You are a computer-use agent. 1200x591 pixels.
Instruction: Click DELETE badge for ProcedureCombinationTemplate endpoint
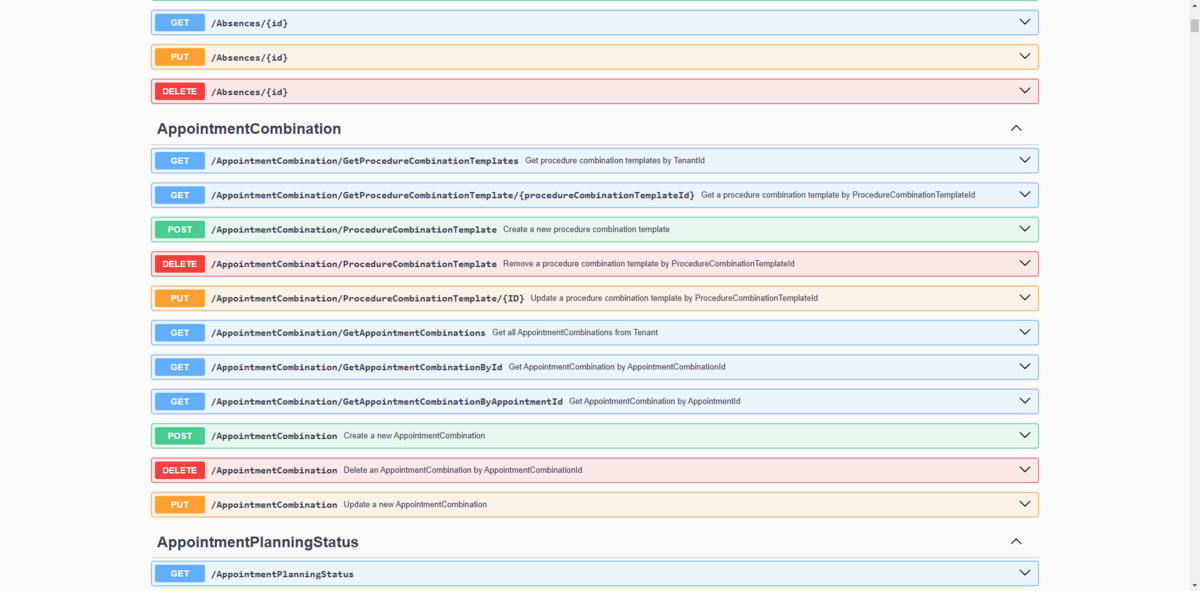click(x=180, y=264)
